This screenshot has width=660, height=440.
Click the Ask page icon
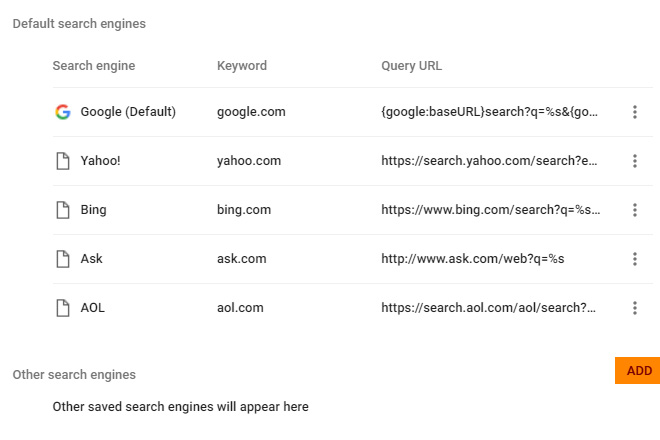point(63,259)
